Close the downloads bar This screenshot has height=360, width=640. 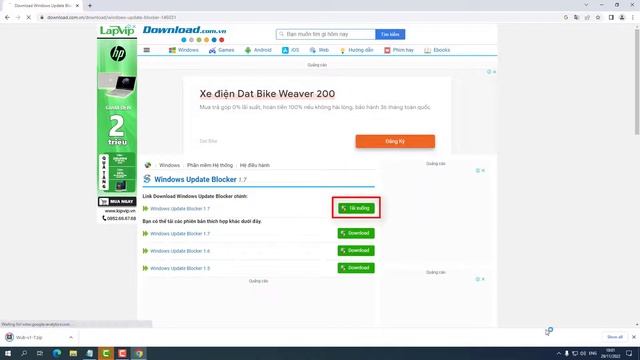click(634, 337)
